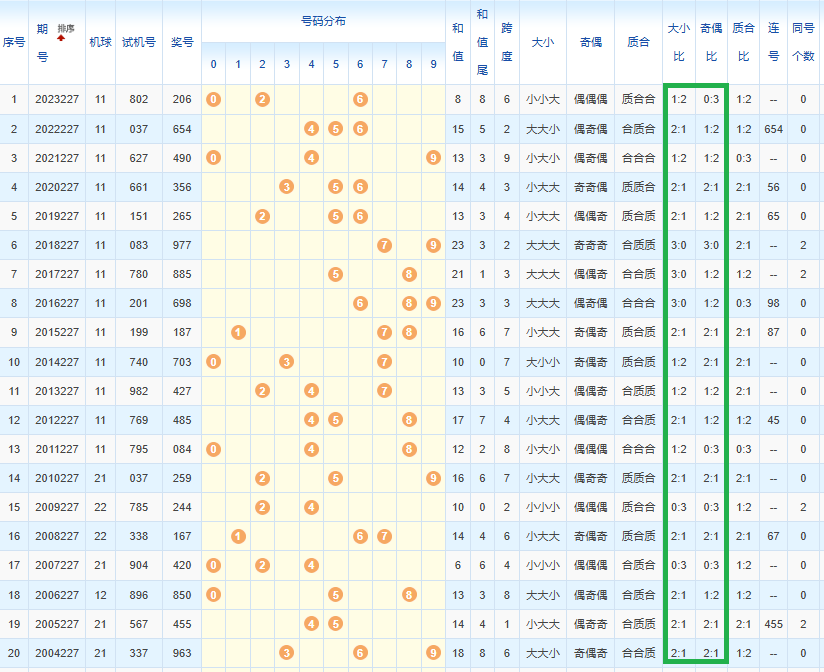Click period number 2019227 in the table
This screenshot has width=824, height=672.
(56, 216)
